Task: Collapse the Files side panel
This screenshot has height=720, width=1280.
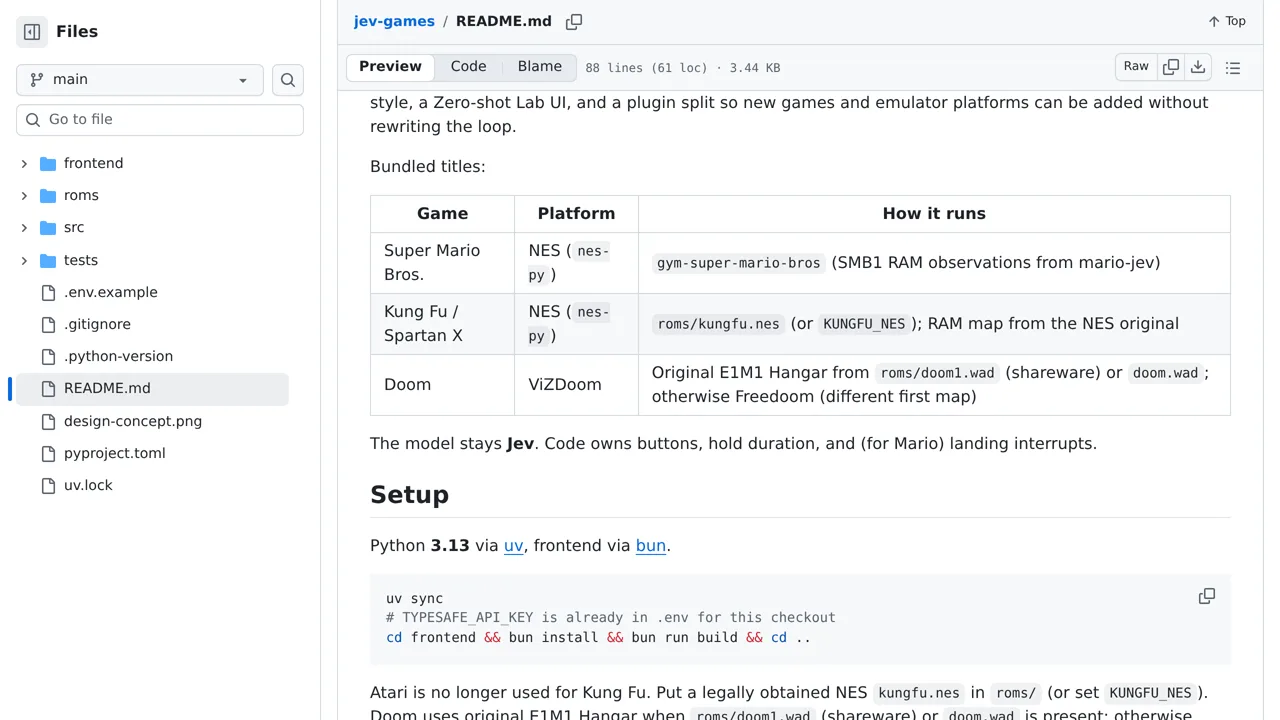Action: pos(32,32)
